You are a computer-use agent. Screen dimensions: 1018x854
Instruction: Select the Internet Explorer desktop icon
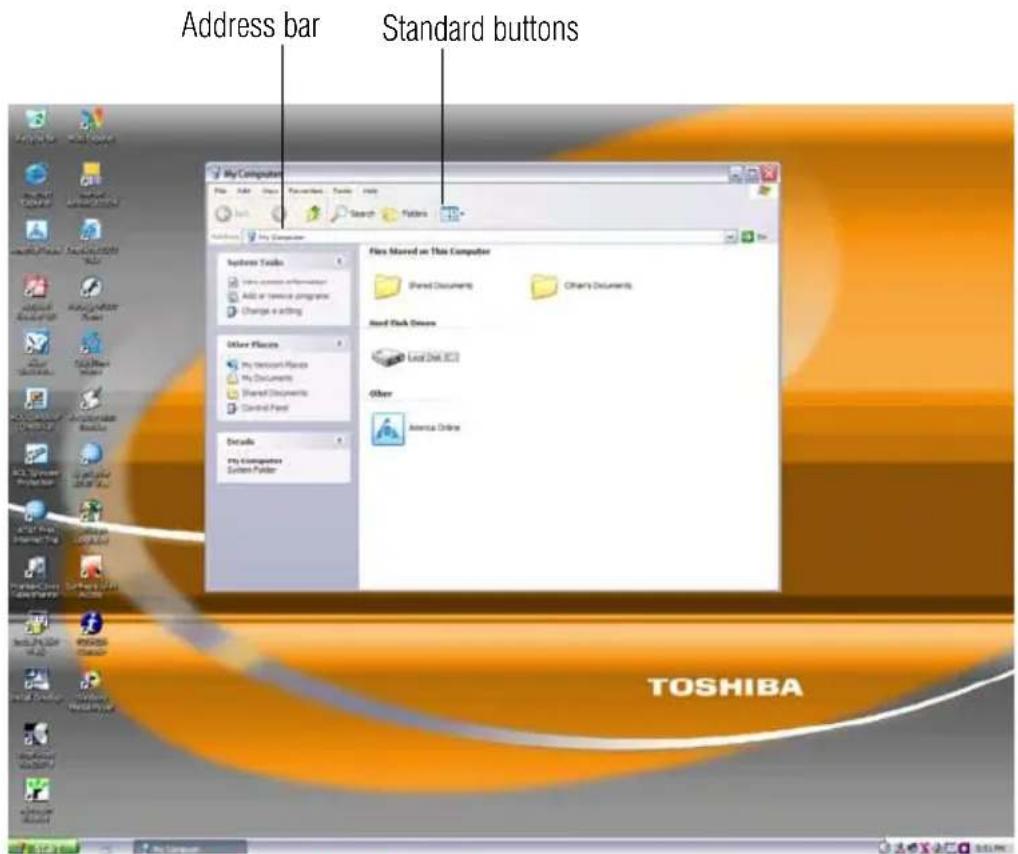point(36,174)
